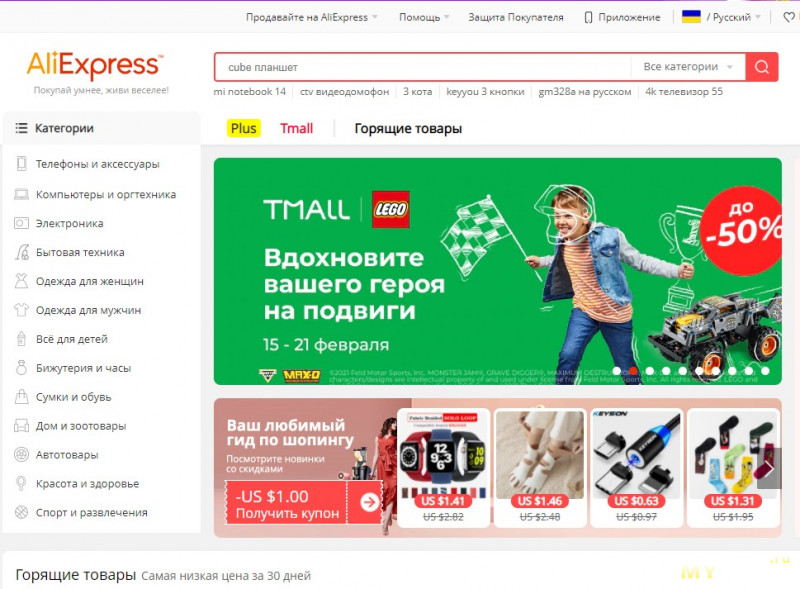Select the last banner carousel dot
The height and width of the screenshot is (589, 800).
click(x=765, y=371)
